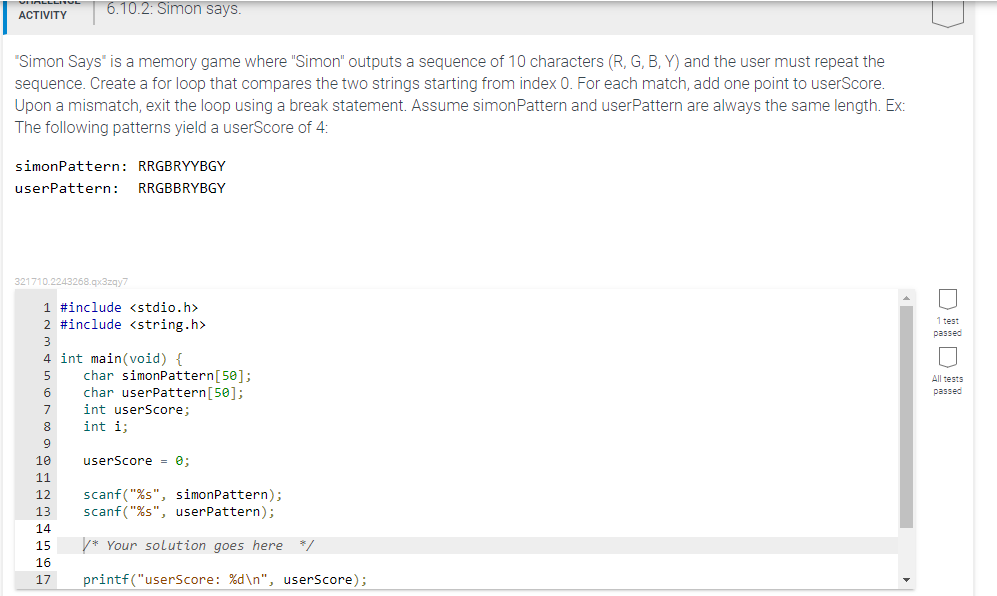Click the '#include <string.h>' line
Viewport: 997px width, 596px height.
133,325
